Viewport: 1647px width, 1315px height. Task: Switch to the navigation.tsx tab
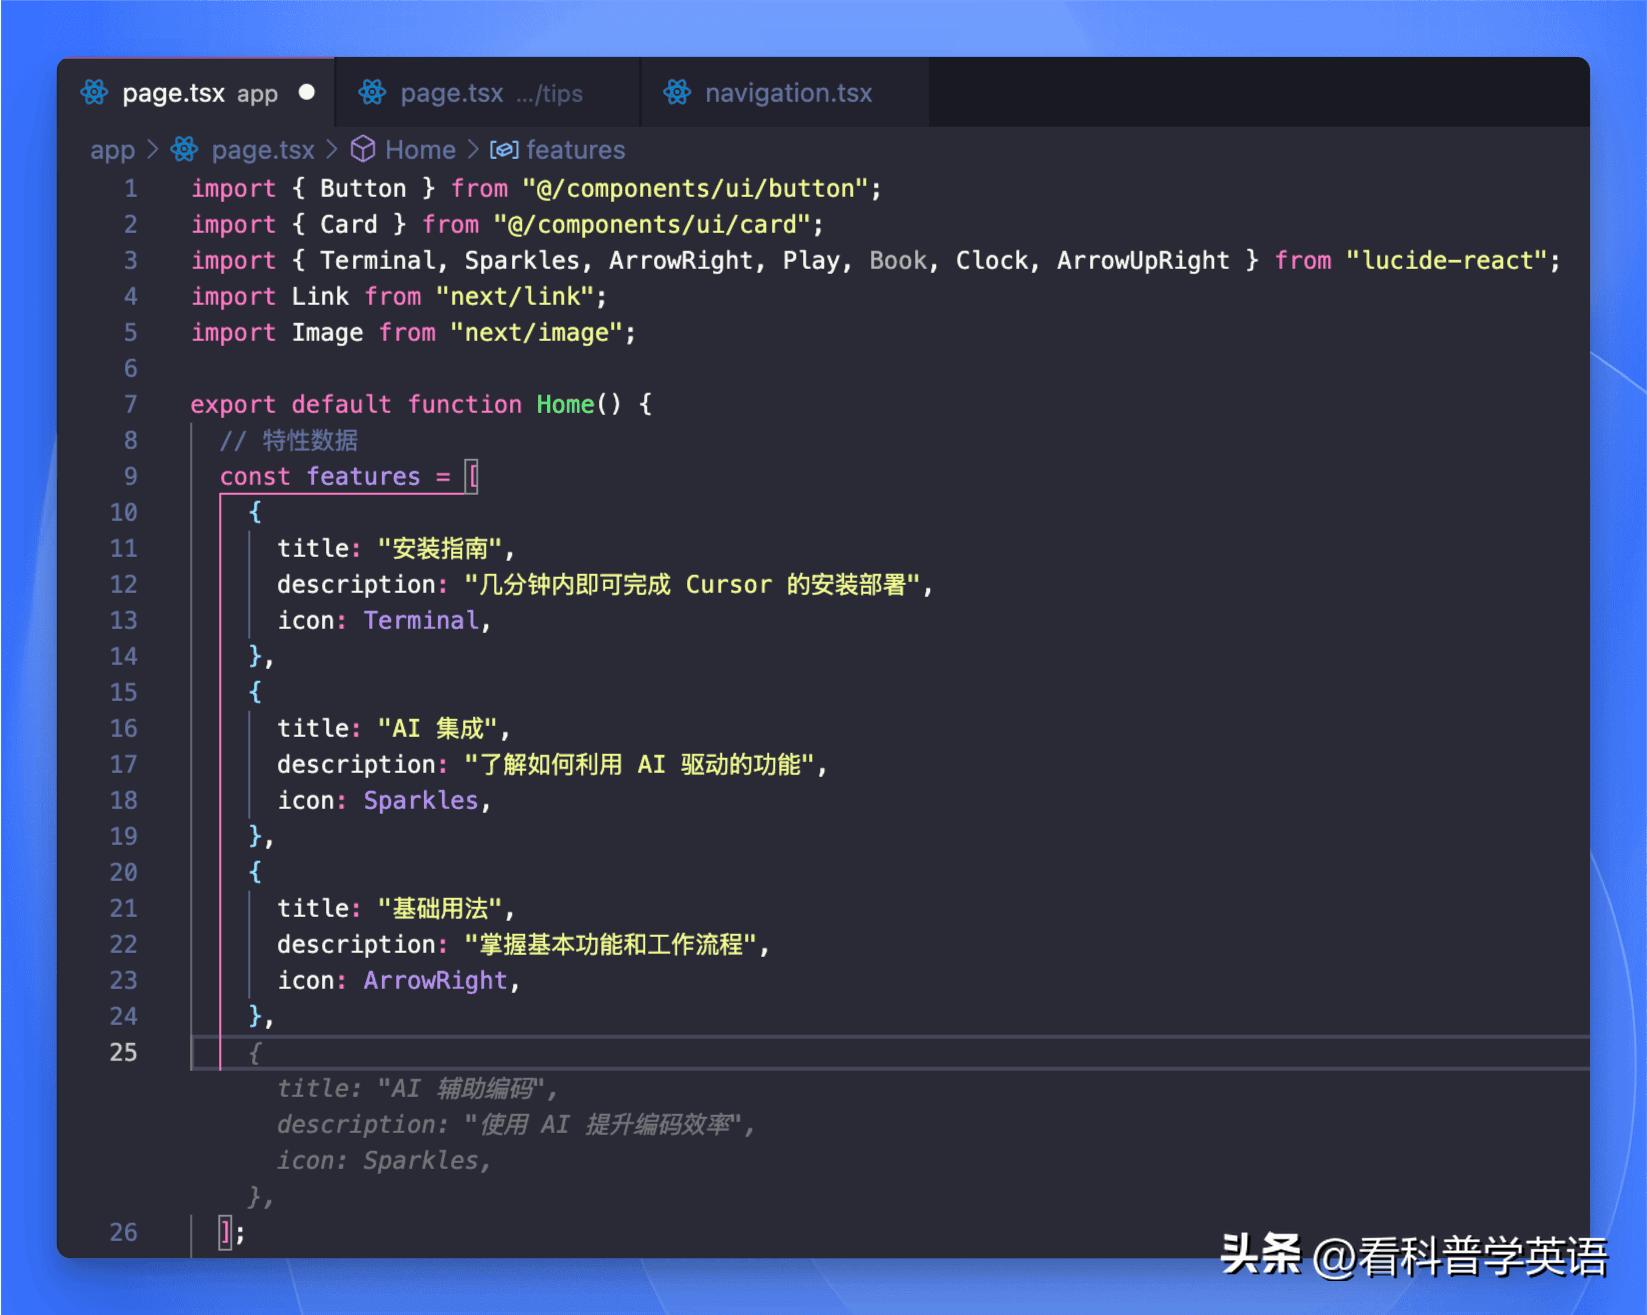pyautogui.click(x=787, y=93)
